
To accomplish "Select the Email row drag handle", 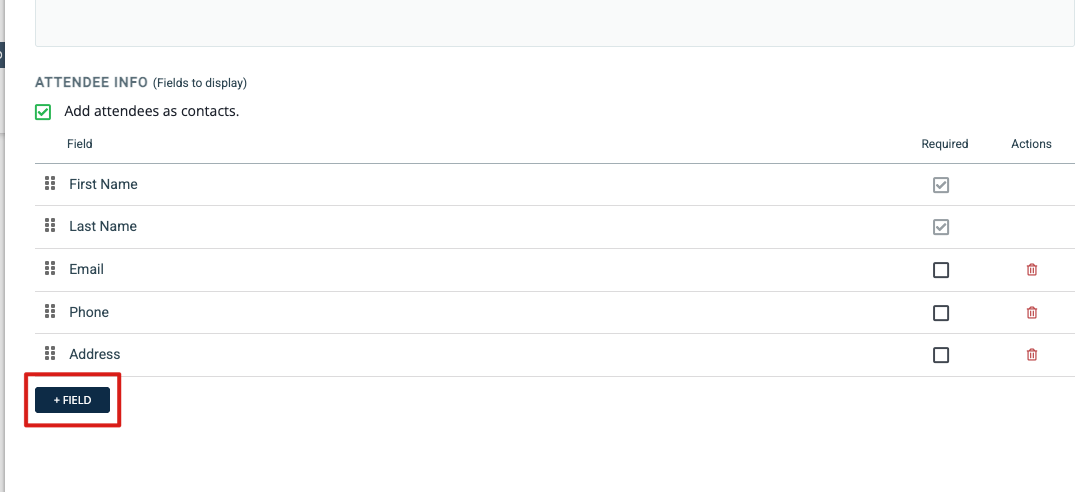I will (x=50, y=269).
